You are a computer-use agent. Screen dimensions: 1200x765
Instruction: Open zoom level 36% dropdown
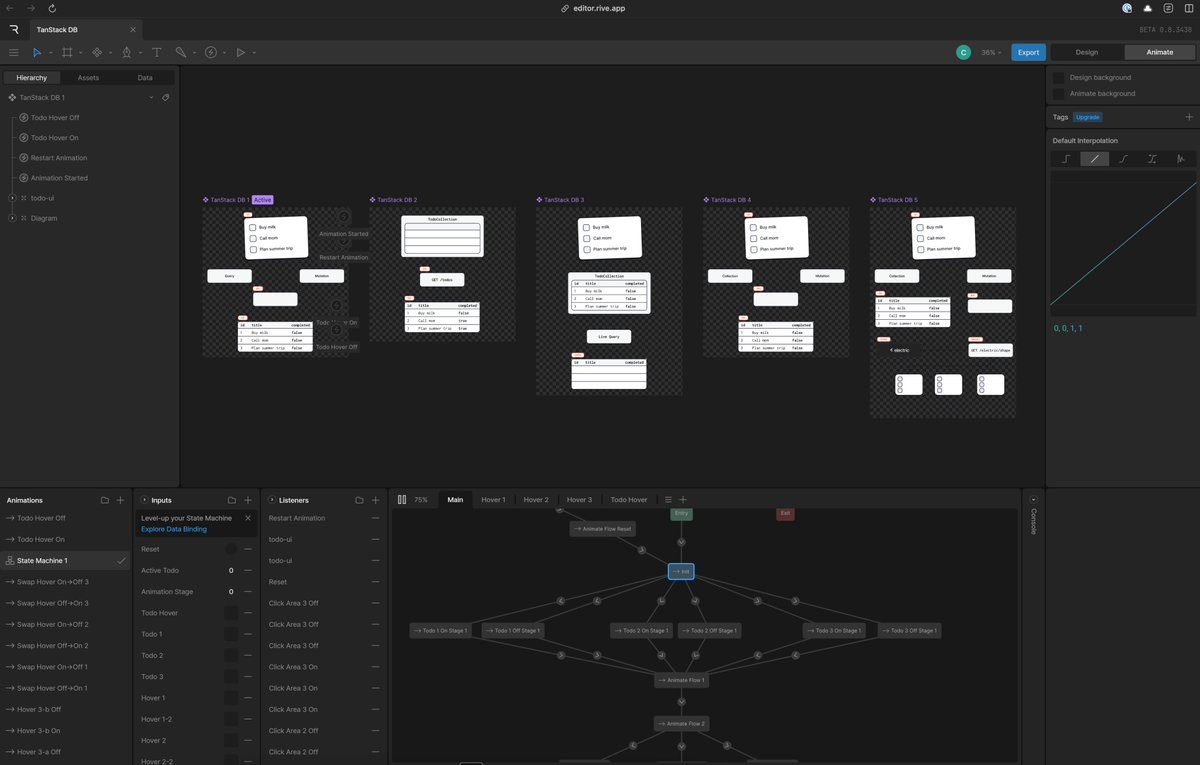click(x=989, y=52)
